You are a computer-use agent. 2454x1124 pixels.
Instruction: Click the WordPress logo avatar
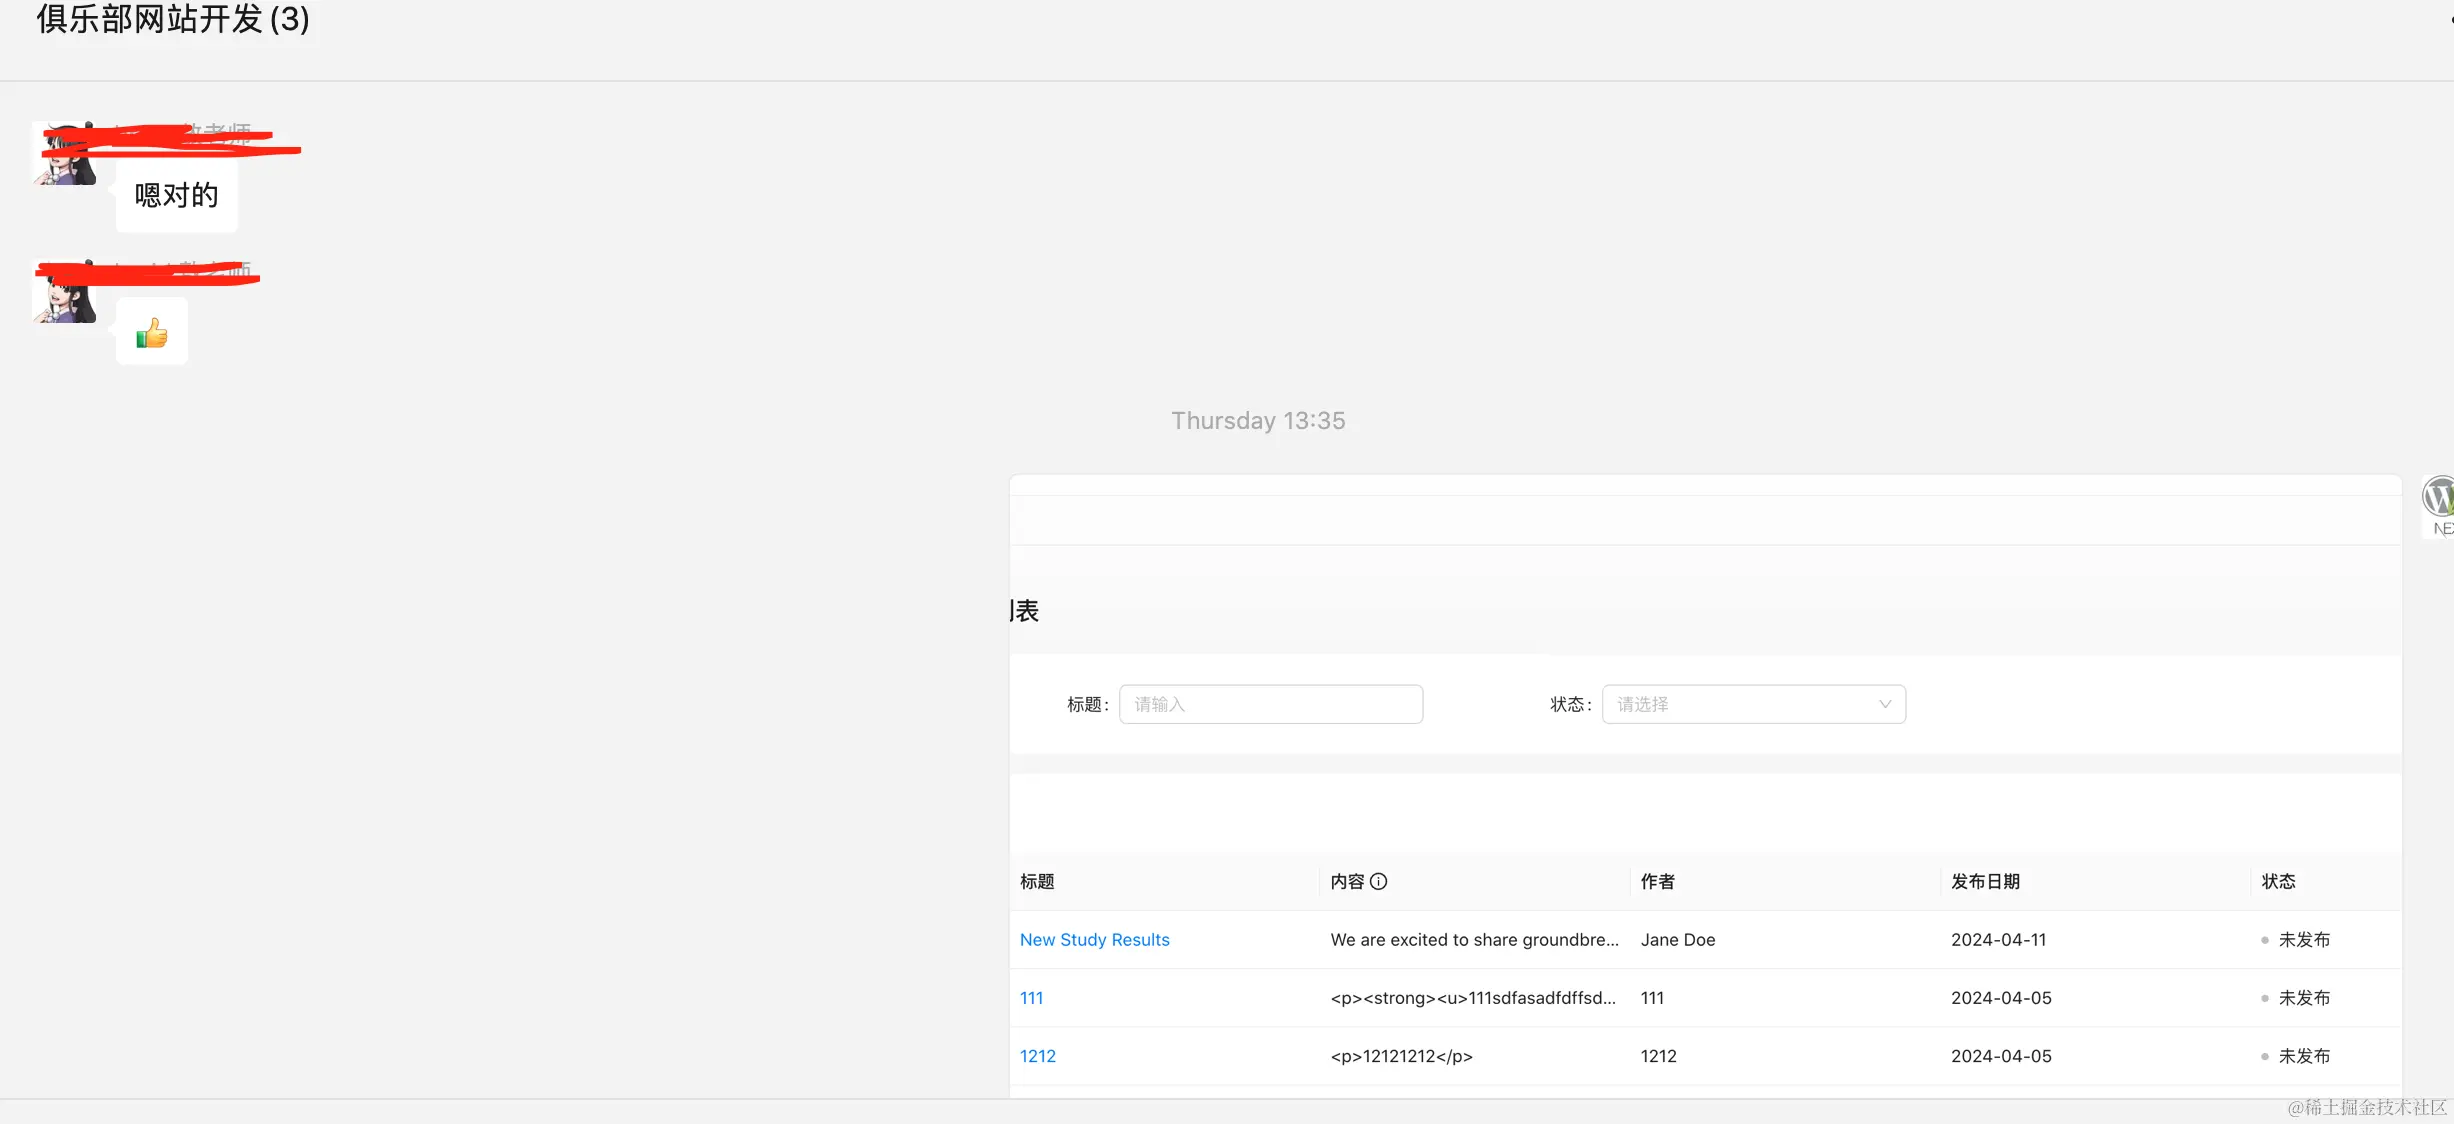tap(2438, 498)
